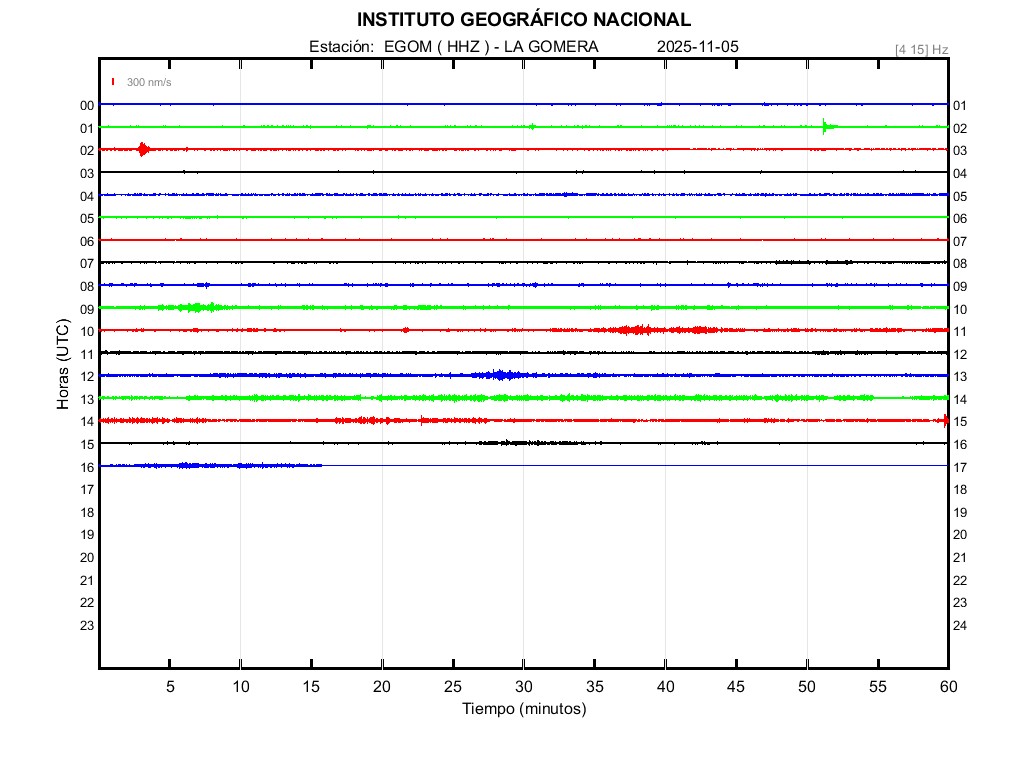This screenshot has width=1024, height=768.
Task: Click the [4 15] Hz filter label
Action: tap(921, 49)
